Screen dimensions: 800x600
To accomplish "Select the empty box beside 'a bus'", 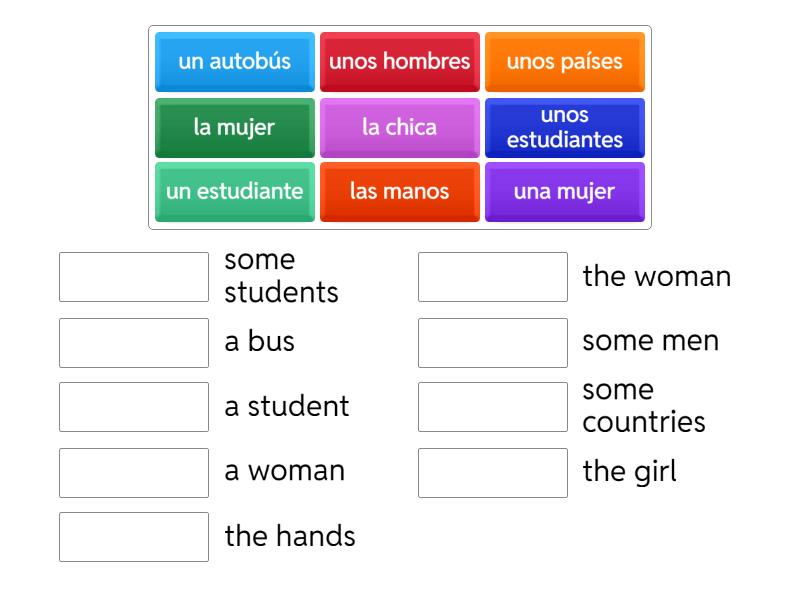I will 134,342.
